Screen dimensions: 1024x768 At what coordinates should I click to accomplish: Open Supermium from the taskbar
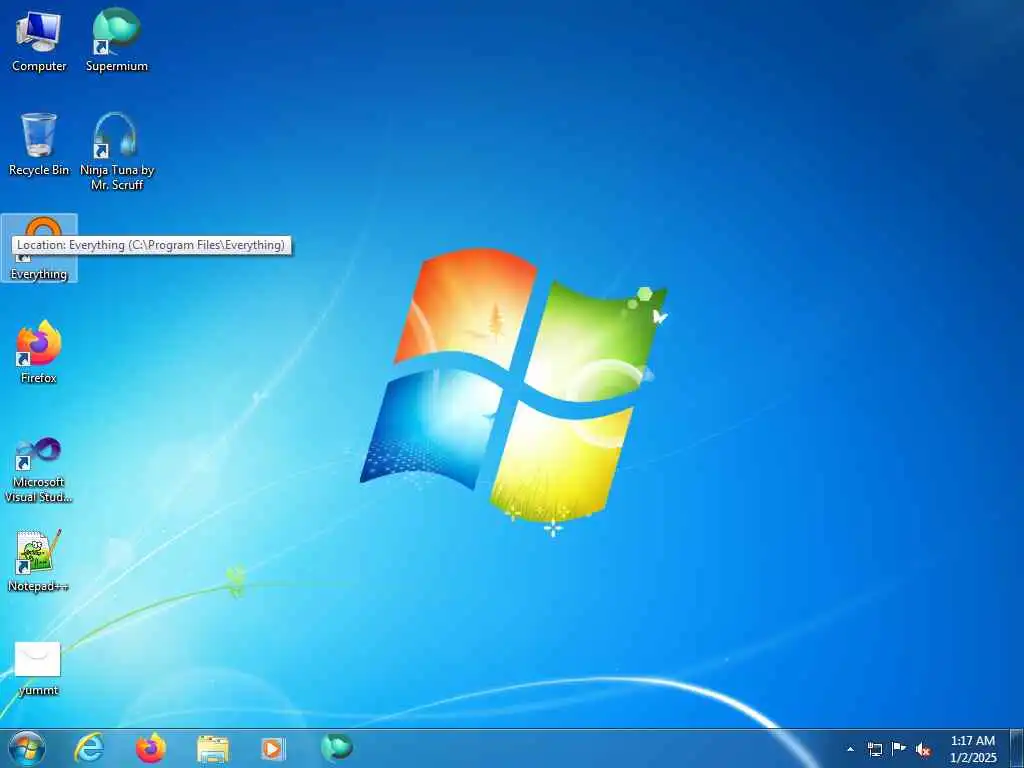click(336, 748)
